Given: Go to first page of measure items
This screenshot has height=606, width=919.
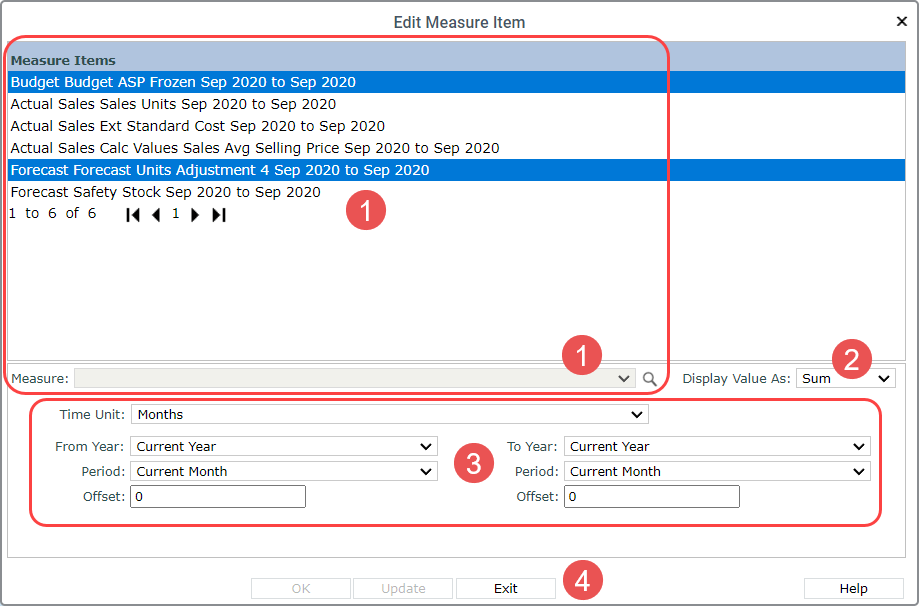Looking at the screenshot, I should click(133, 215).
